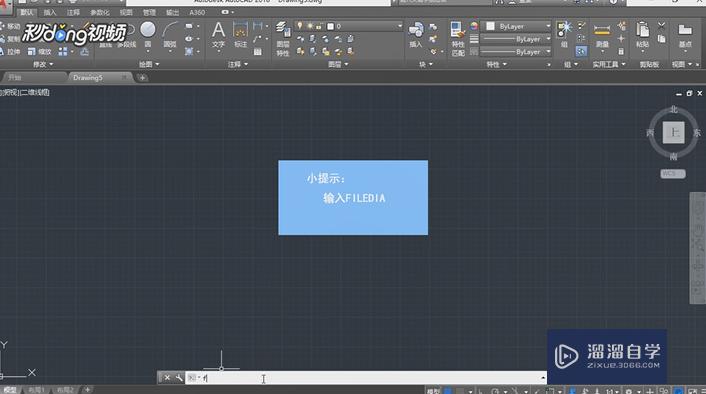
Task: Expand the 组 (Groups) panel title
Action: pos(570,64)
